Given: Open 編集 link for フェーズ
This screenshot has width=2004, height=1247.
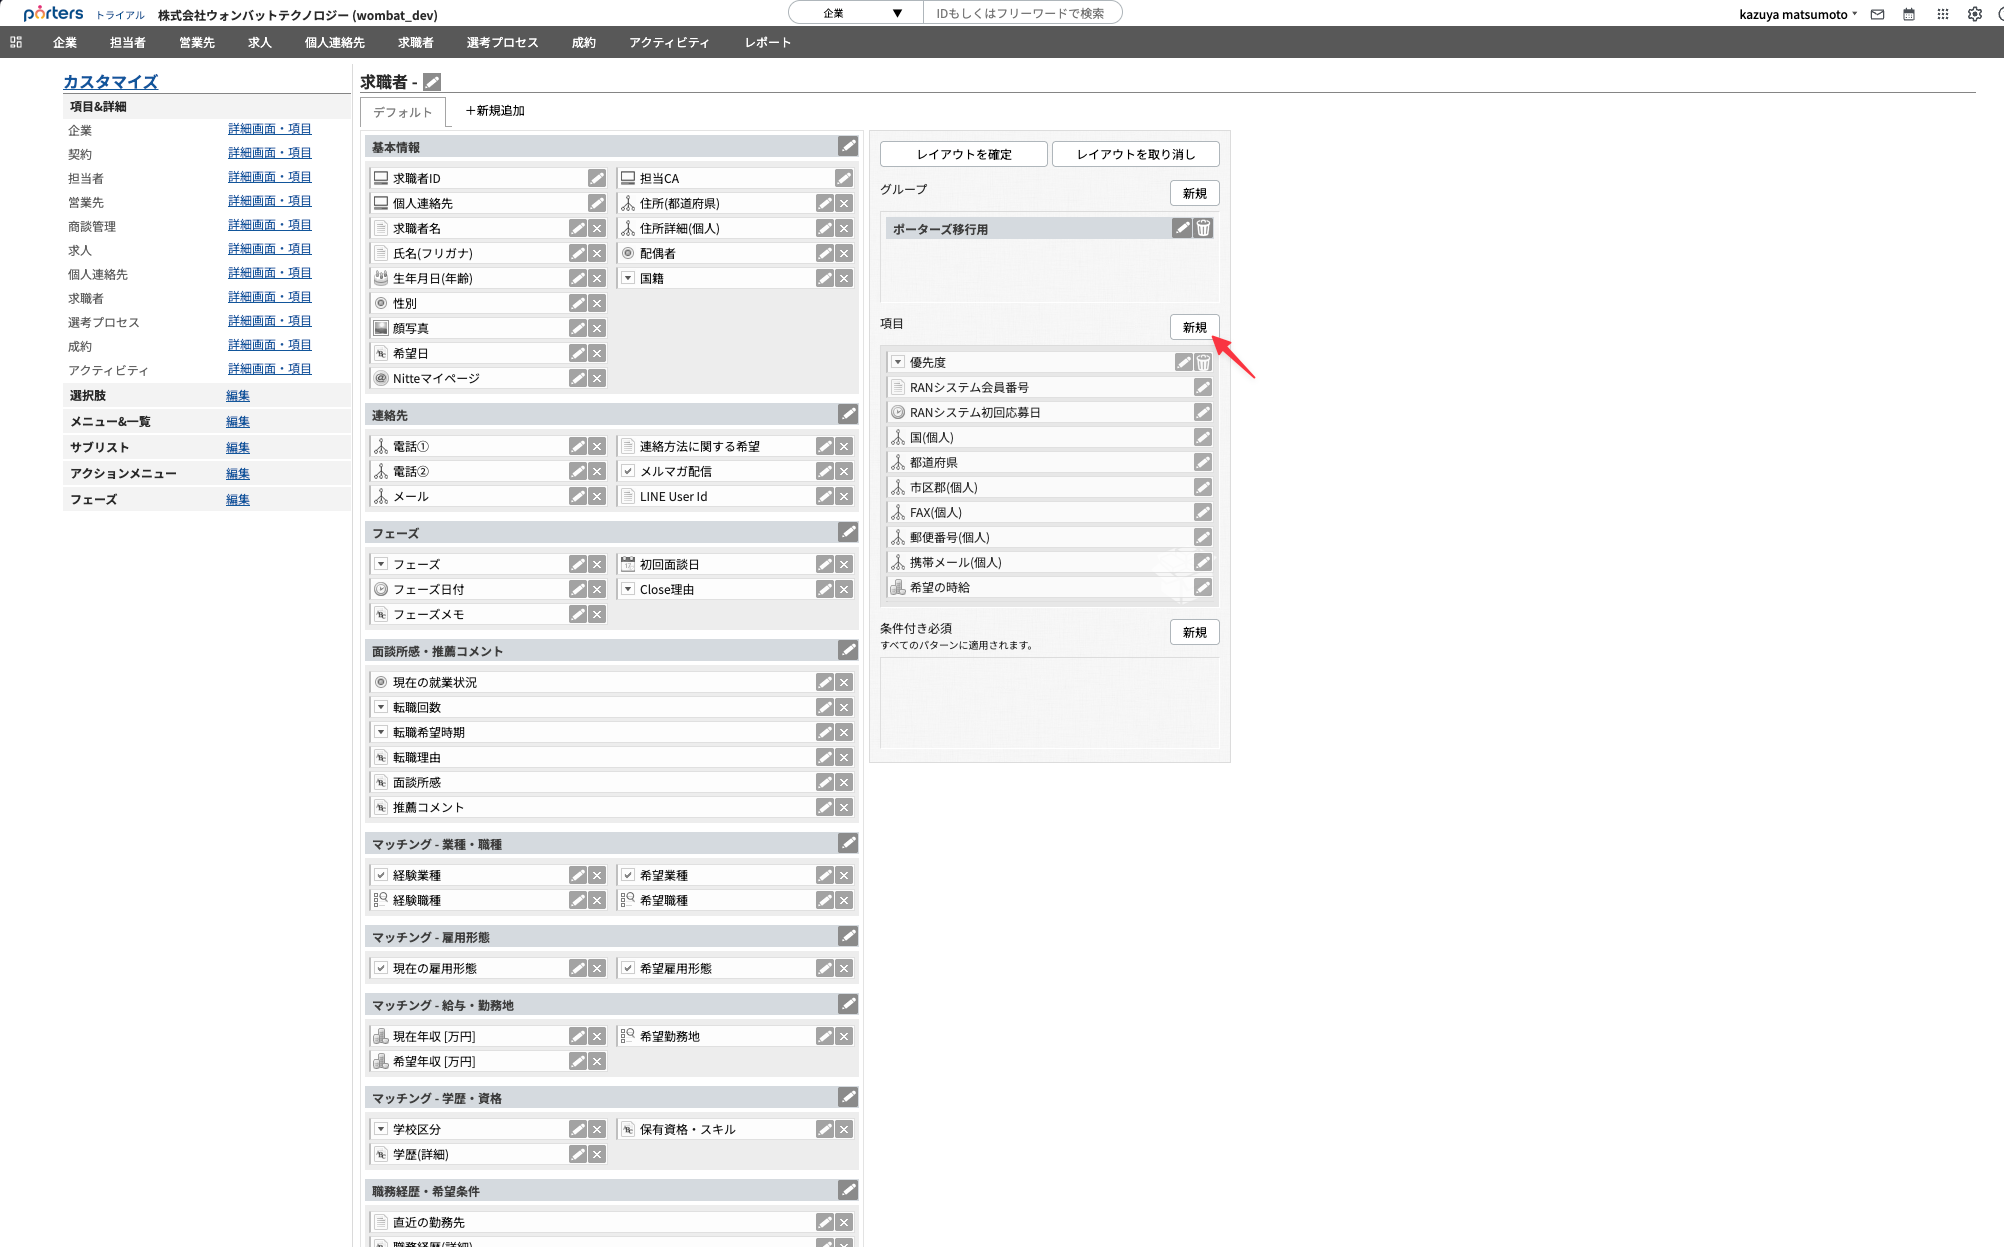Looking at the screenshot, I should [238, 500].
